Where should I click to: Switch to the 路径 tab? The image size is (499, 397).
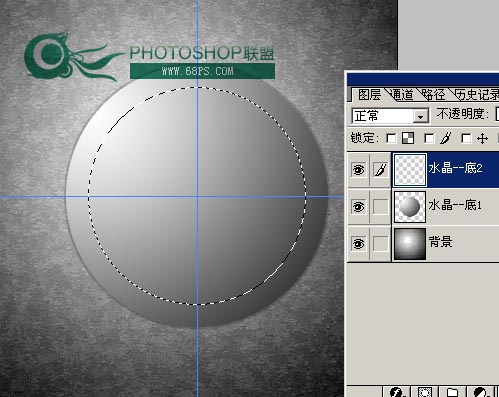(x=434, y=95)
